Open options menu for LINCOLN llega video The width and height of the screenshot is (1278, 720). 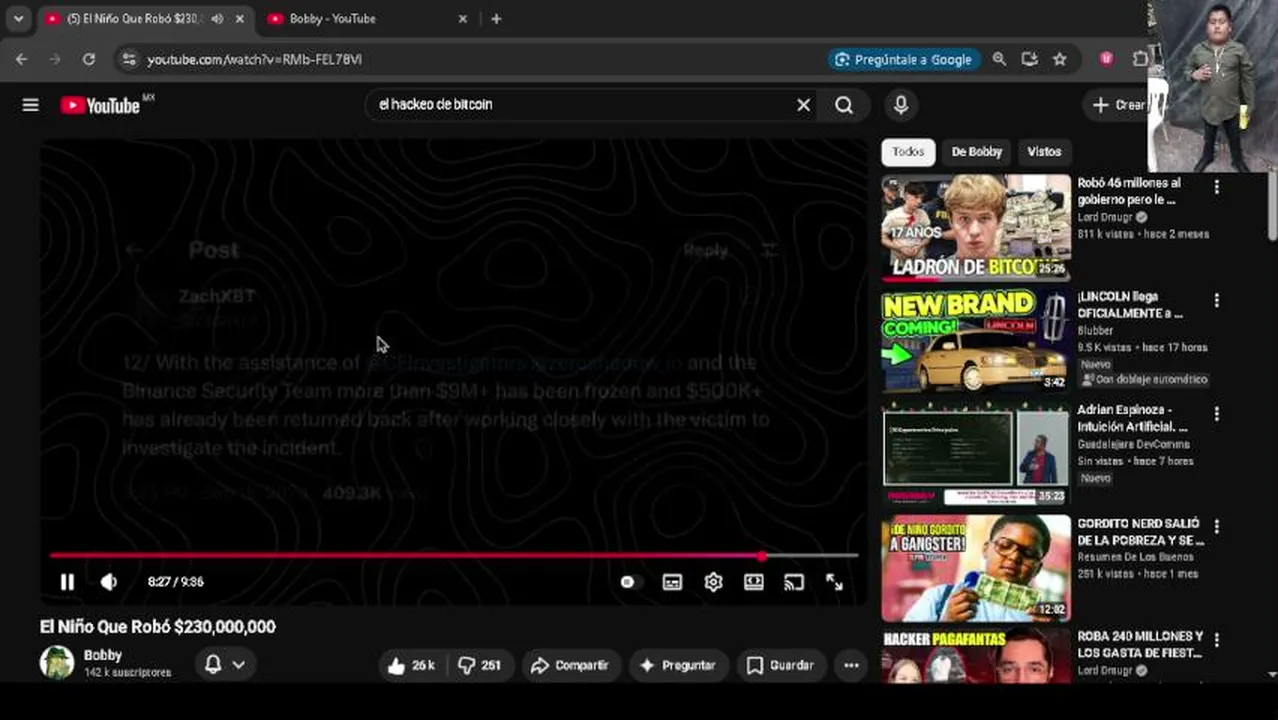click(1216, 300)
